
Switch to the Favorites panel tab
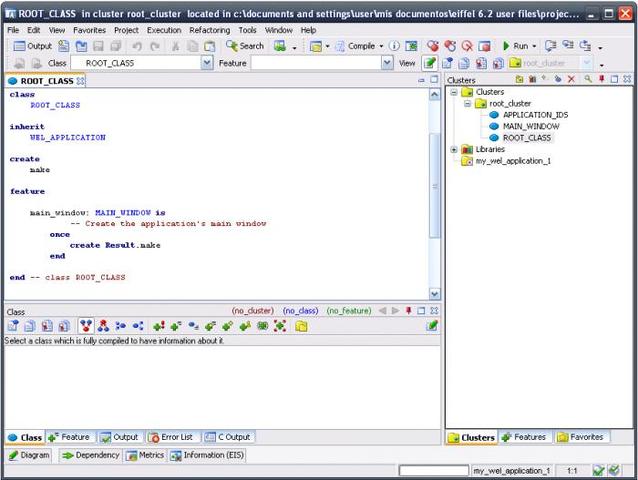point(581,437)
